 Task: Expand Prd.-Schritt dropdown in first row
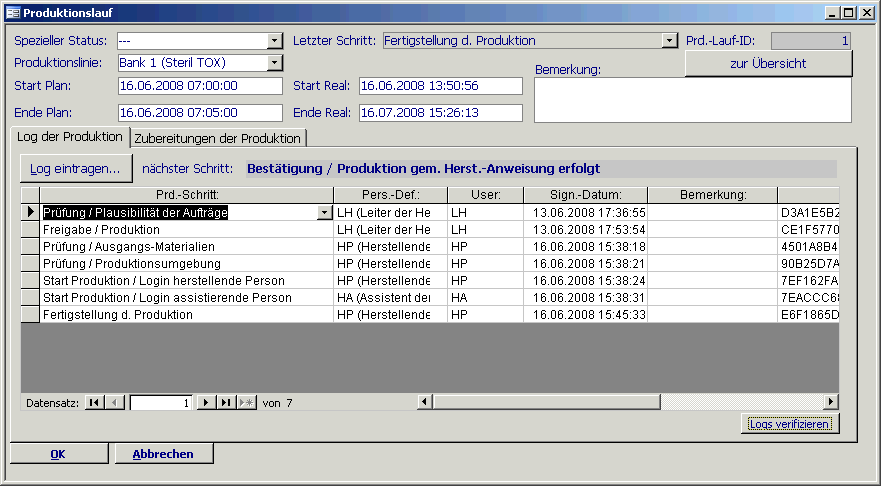tap(324, 212)
